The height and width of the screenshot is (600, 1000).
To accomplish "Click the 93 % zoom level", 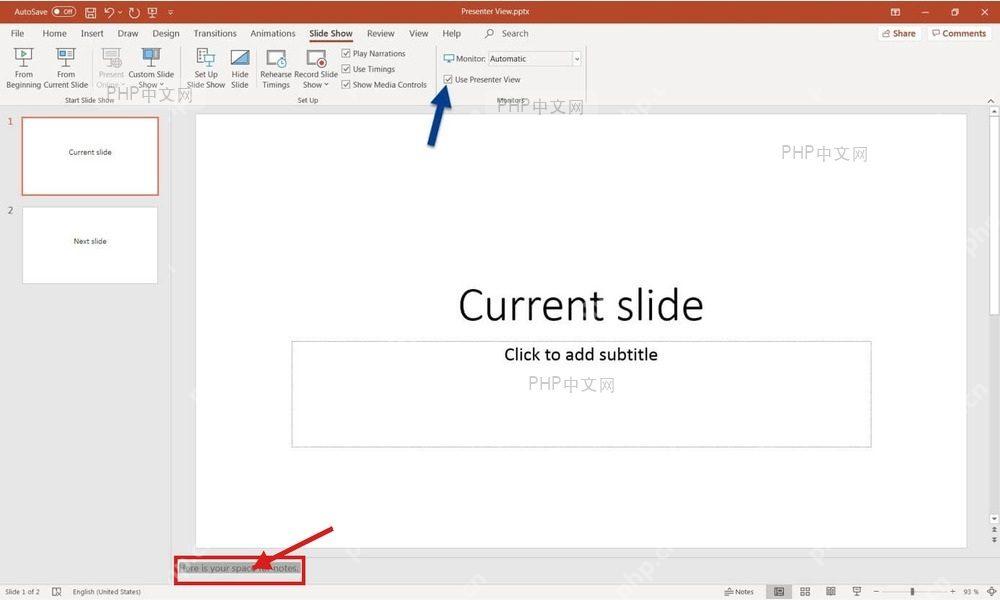I will click(x=970, y=592).
